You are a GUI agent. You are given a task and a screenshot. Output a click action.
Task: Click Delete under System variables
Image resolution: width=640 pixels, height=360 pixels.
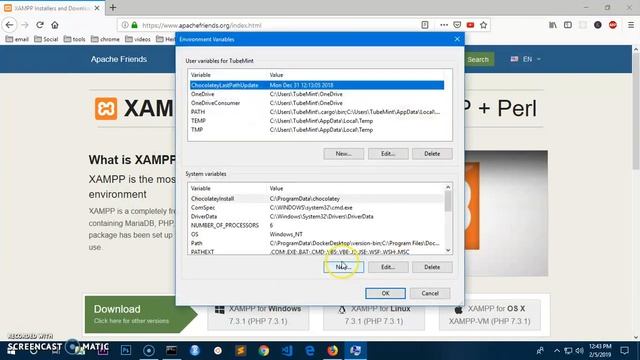[432, 267]
